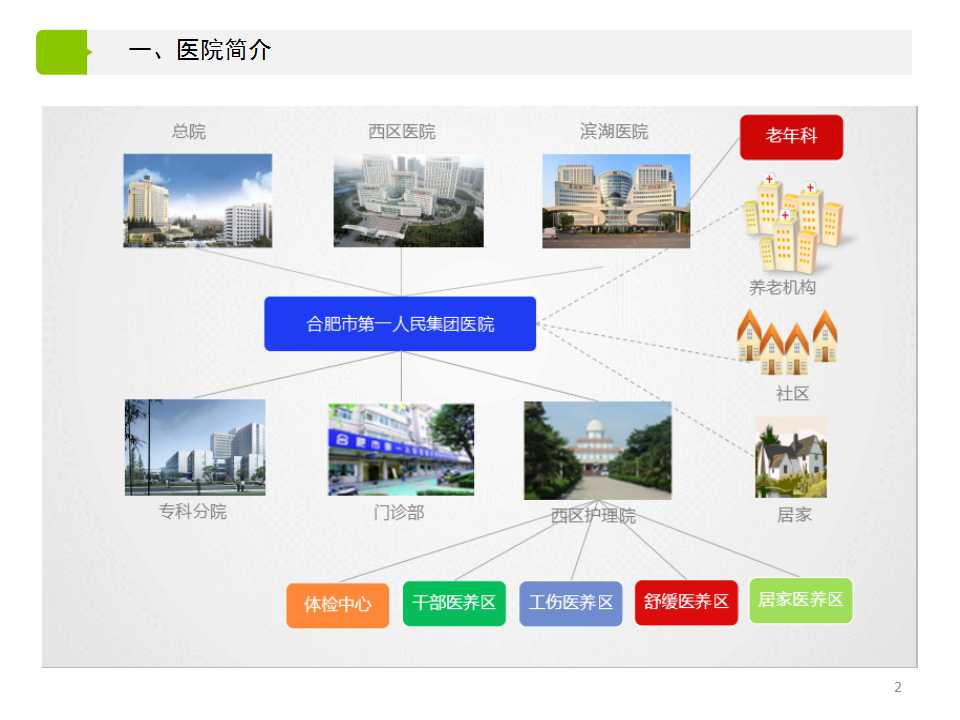Select the 西区护理院 photo

pos(598,451)
